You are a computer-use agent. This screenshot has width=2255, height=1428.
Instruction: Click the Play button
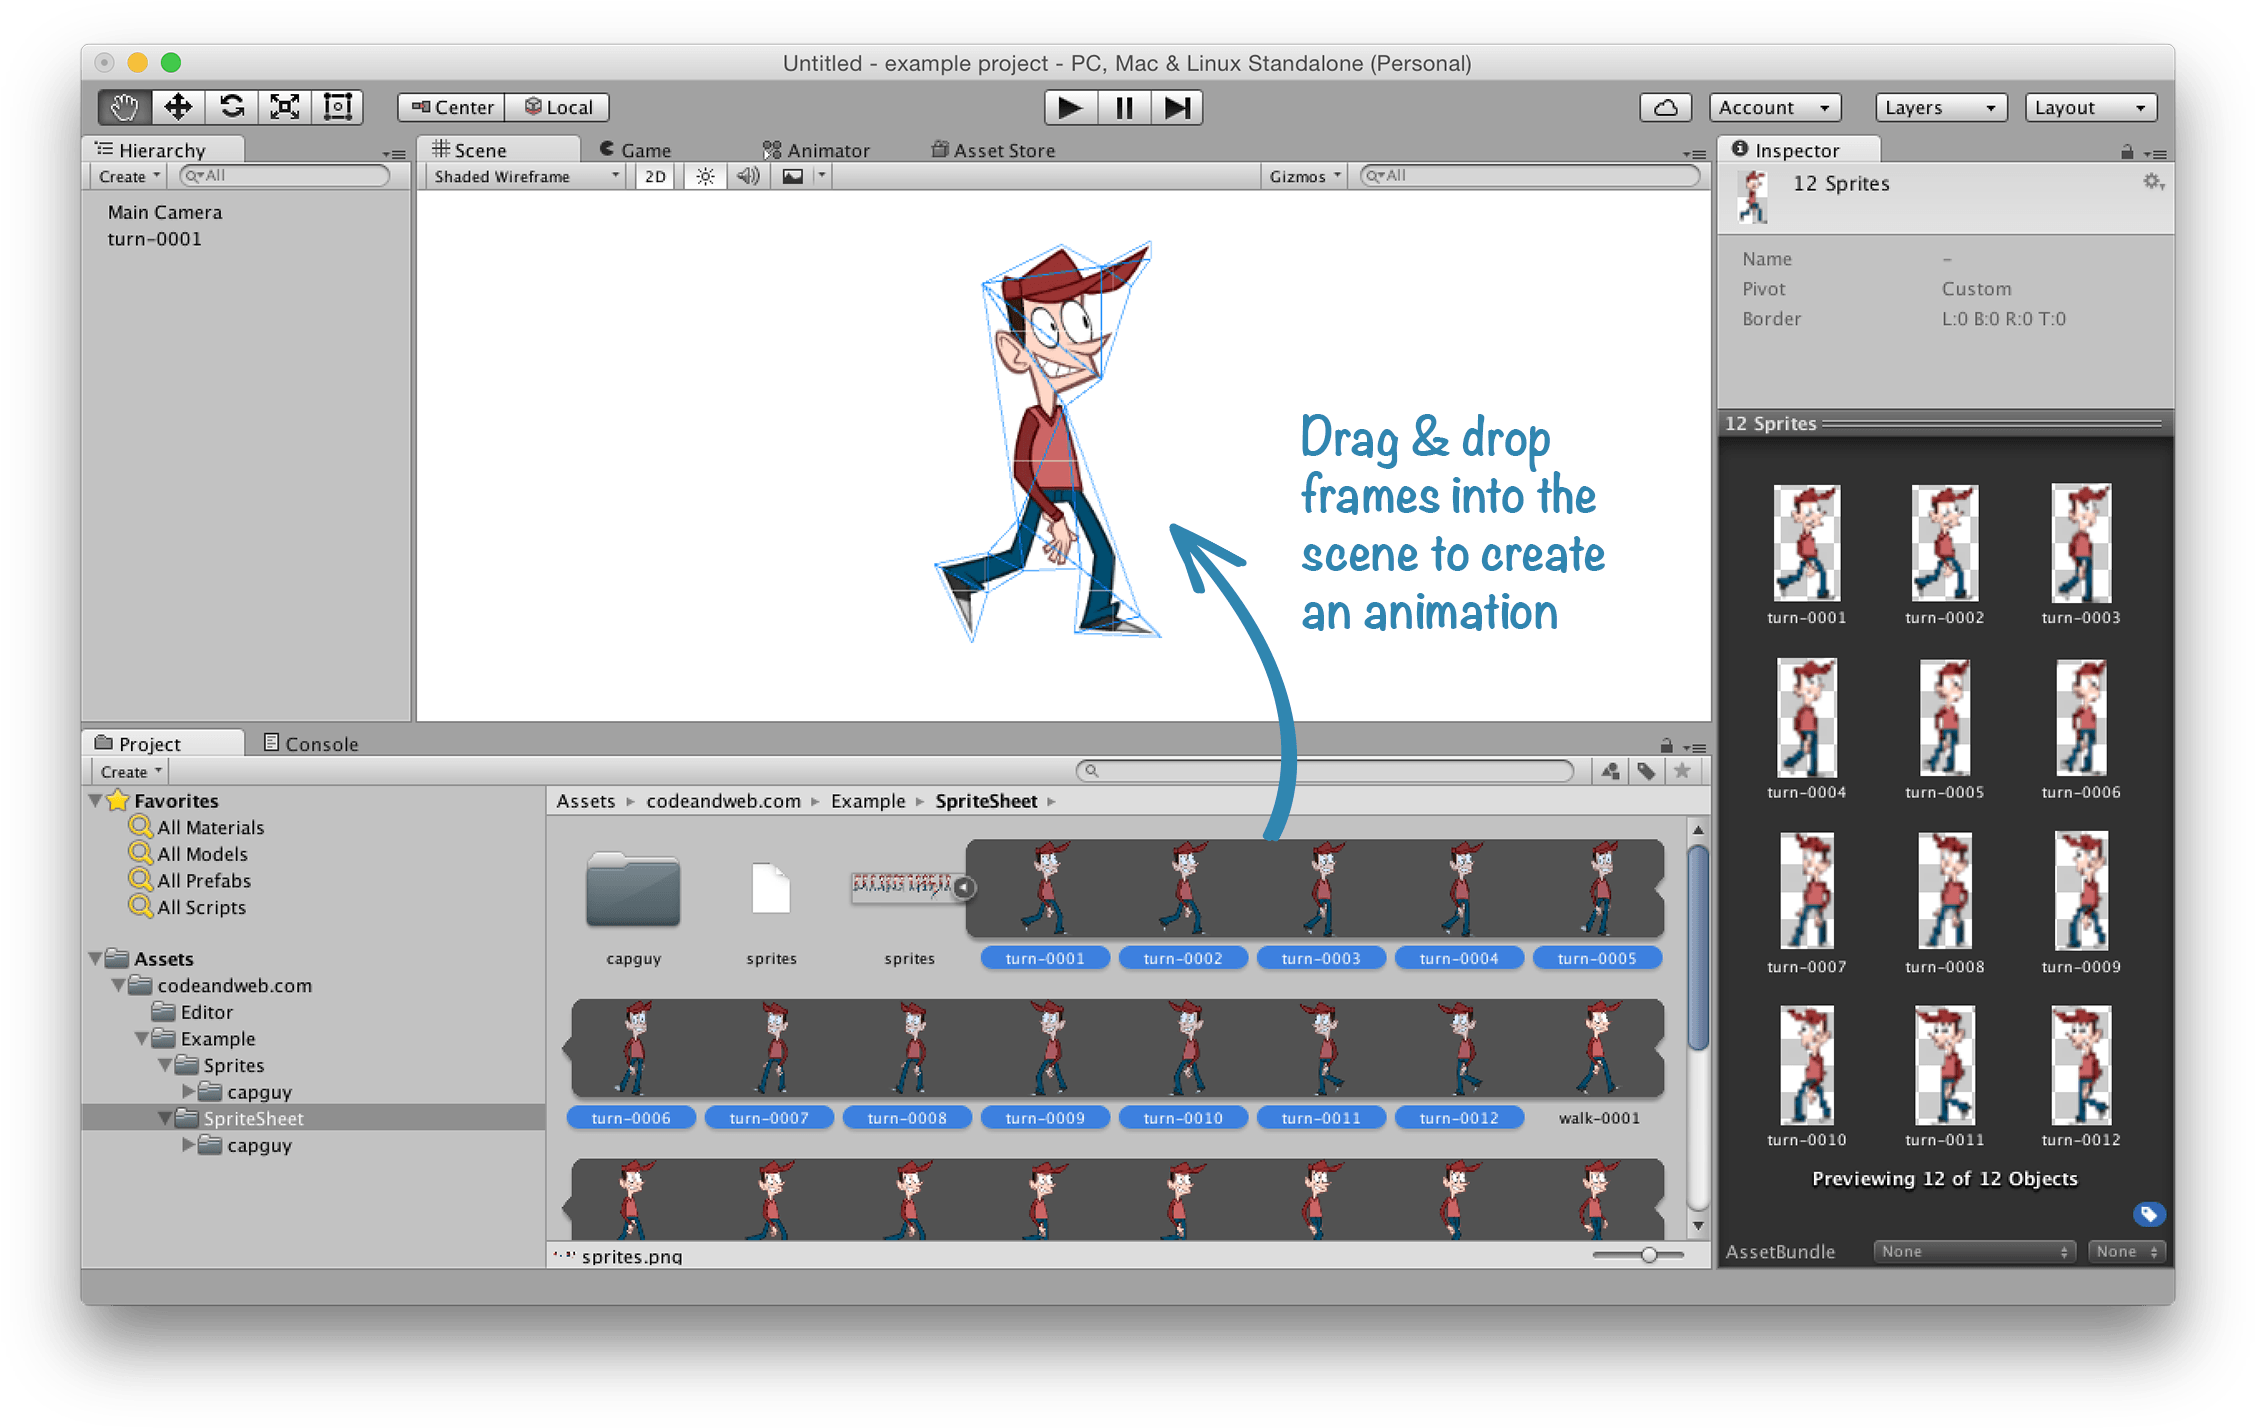coord(1070,107)
